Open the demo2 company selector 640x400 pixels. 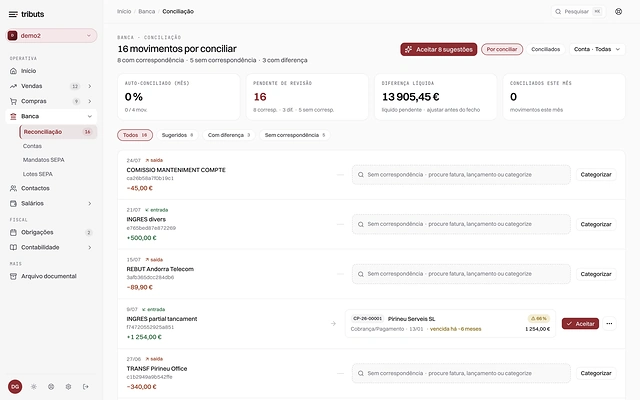click(x=51, y=36)
